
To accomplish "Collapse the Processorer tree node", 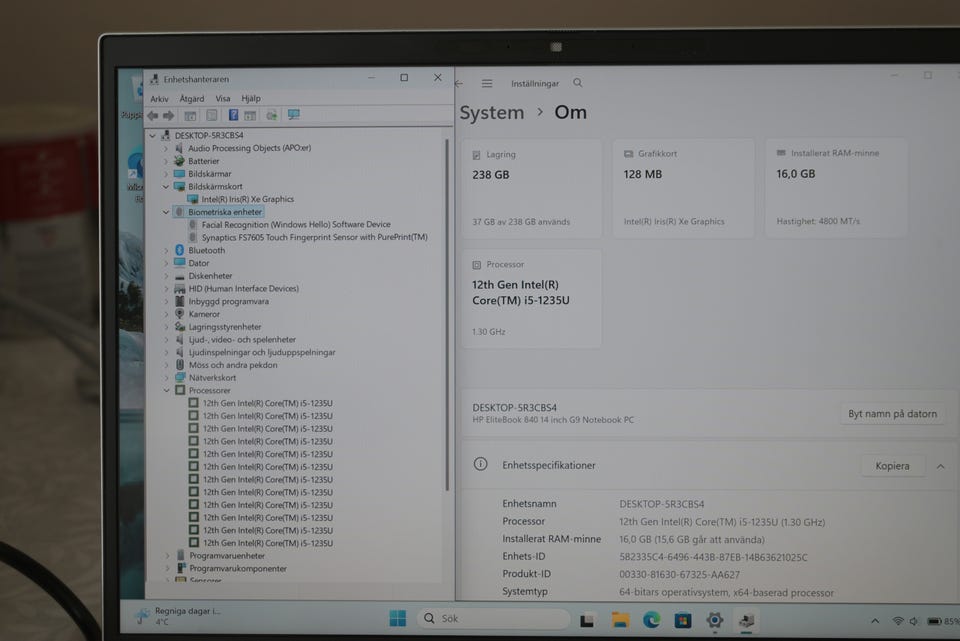I will (167, 391).
